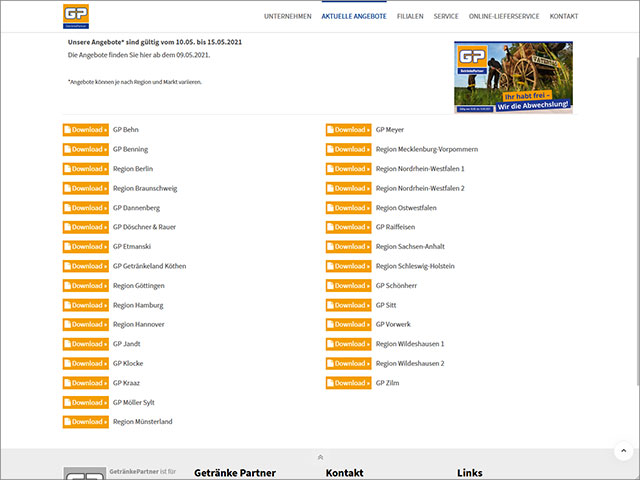Download the GP Getränkeland Köthen offer
640x480 pixels.
point(86,266)
